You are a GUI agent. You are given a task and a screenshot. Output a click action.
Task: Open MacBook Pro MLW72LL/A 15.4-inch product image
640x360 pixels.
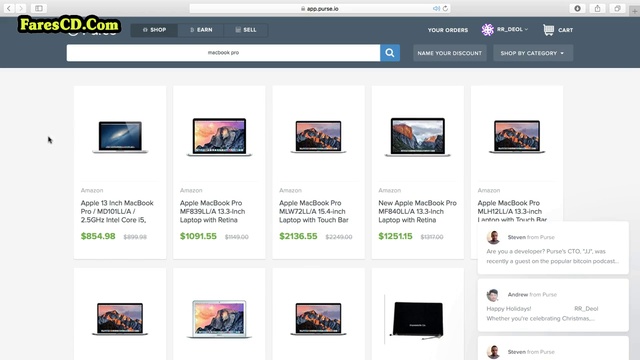tap(318, 136)
